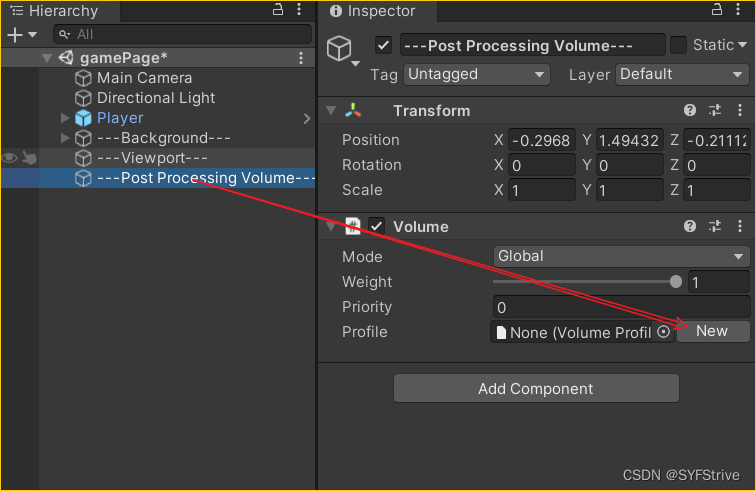This screenshot has height=491, width=756.
Task: Click the blue Player prefab icon
Action: pyautogui.click(x=83, y=118)
